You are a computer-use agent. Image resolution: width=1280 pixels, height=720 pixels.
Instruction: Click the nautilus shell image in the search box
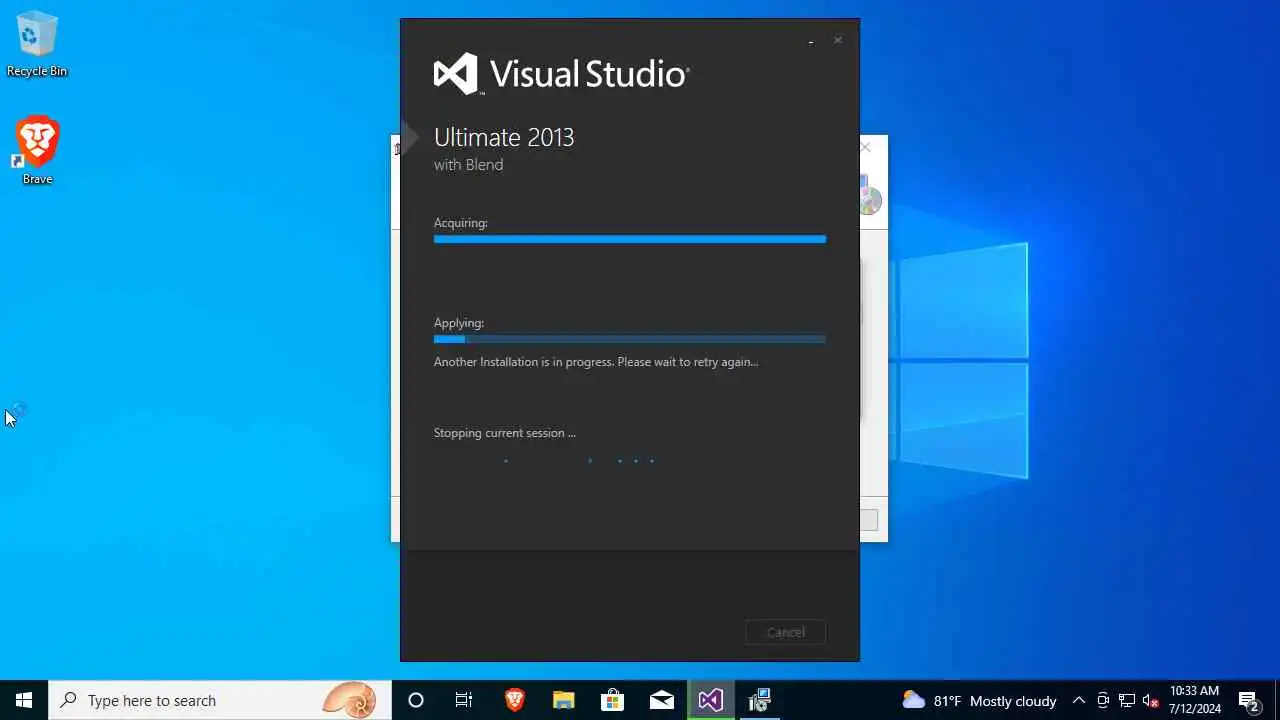click(x=349, y=700)
